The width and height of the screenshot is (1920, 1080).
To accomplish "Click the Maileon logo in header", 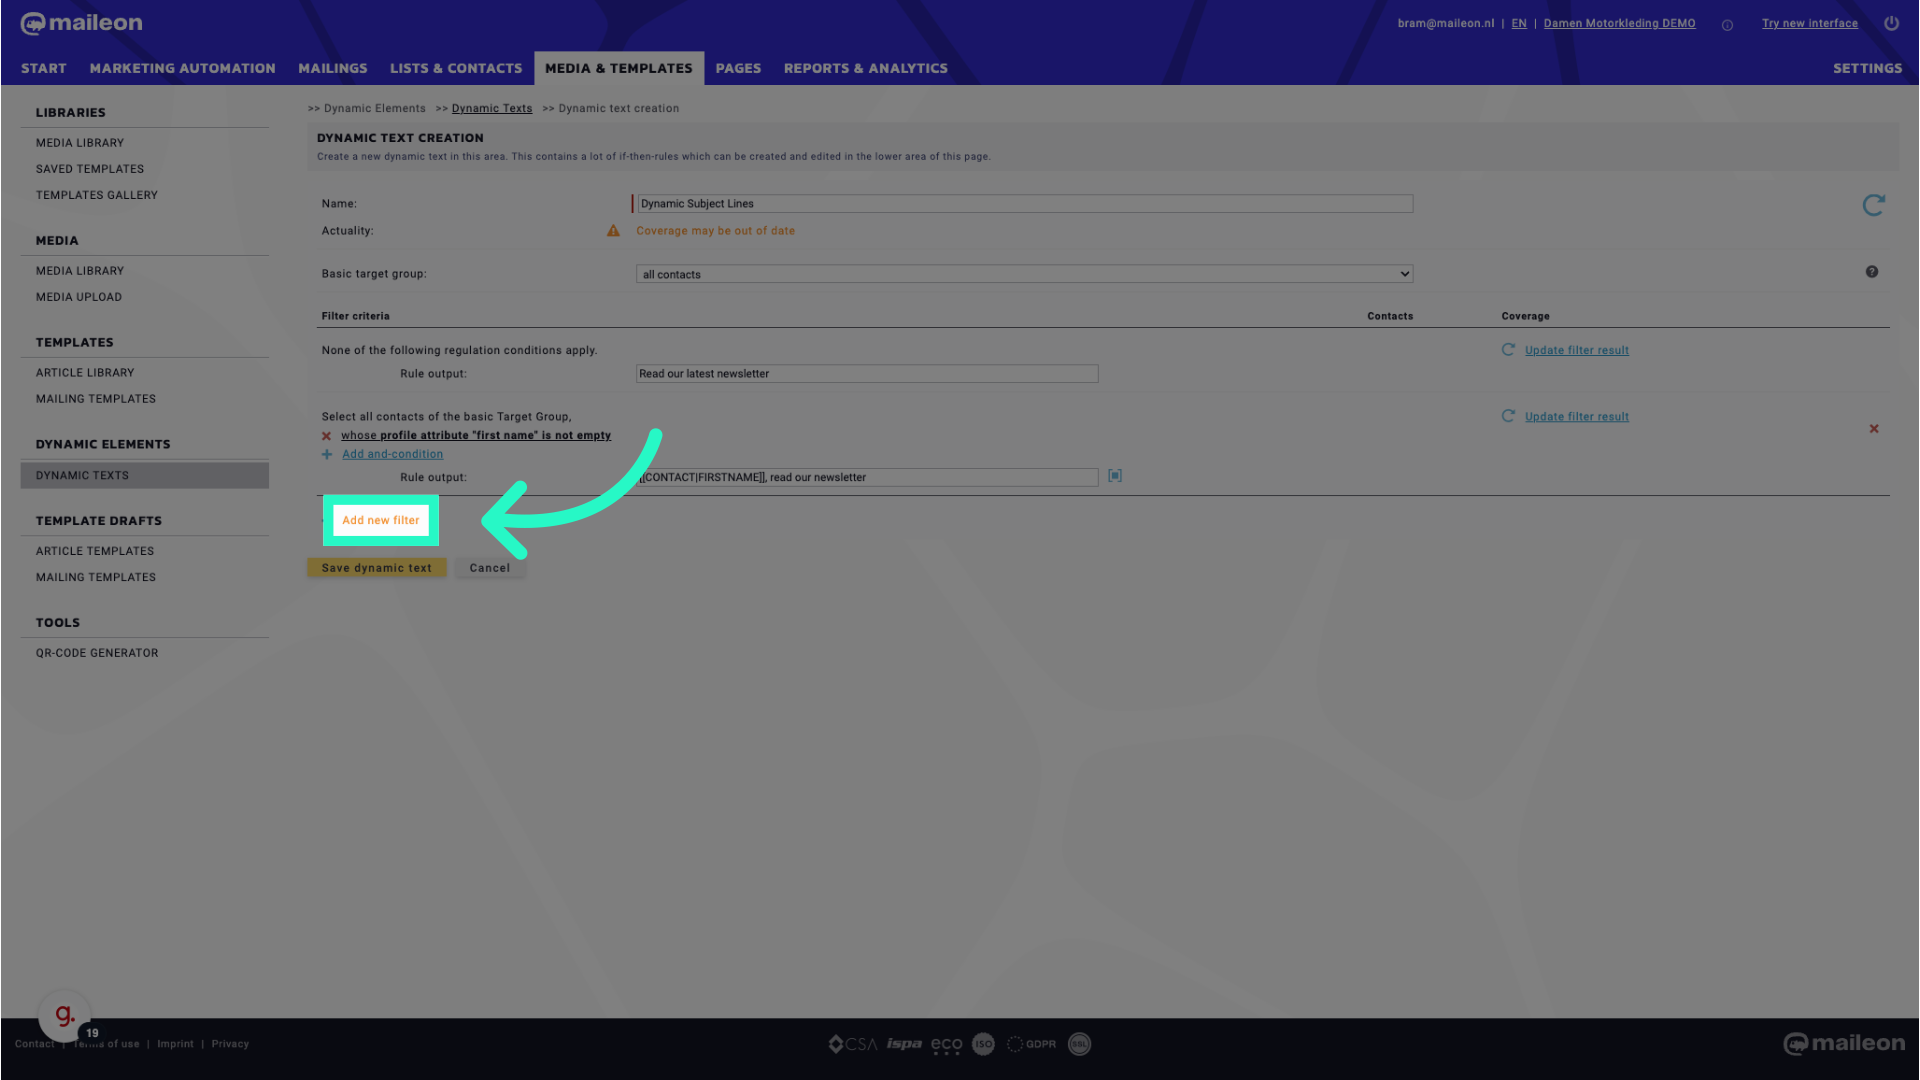I will coord(82,23).
